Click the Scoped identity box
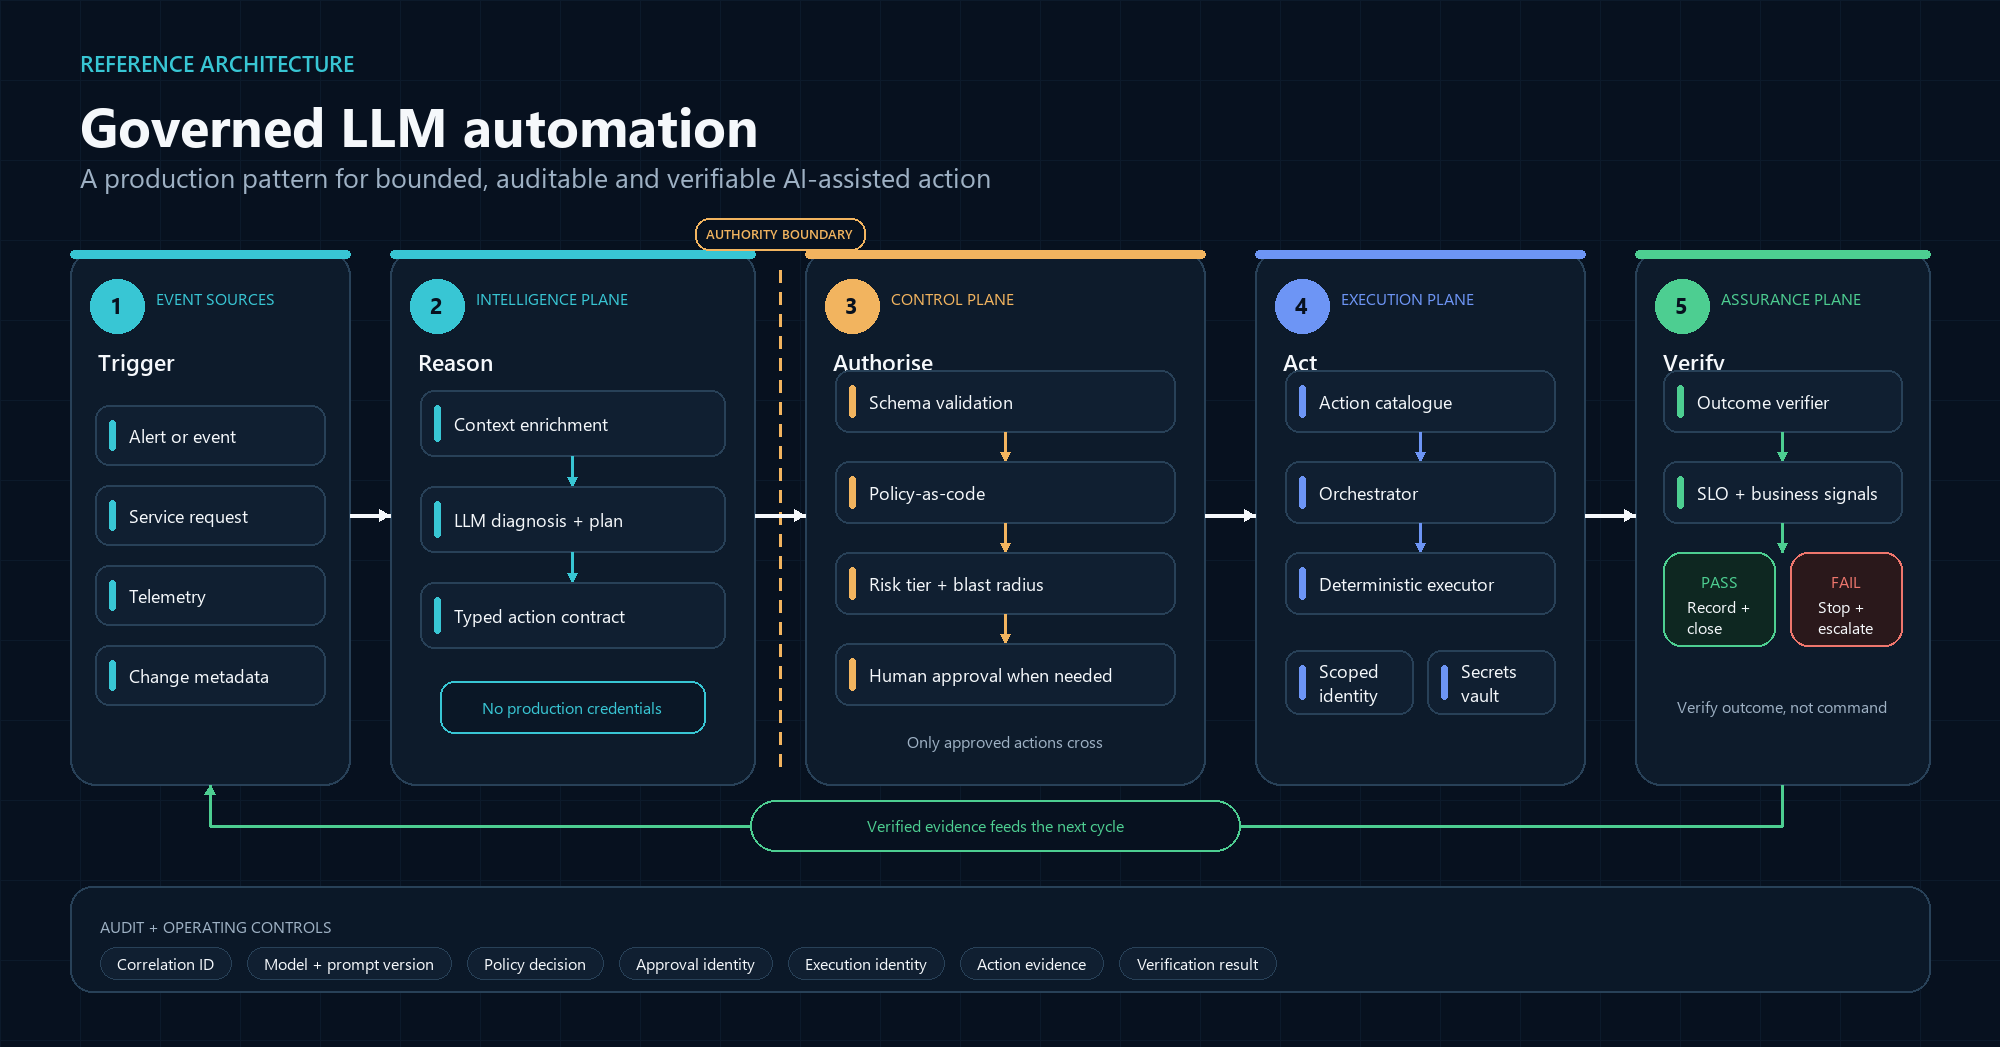 click(x=1349, y=683)
